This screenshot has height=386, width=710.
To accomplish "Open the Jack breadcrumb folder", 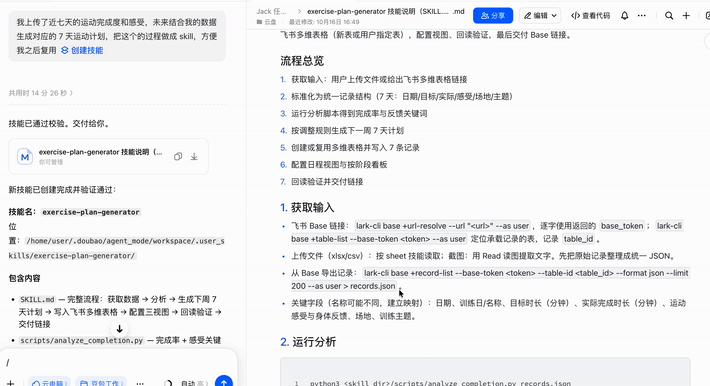I will pyautogui.click(x=271, y=11).
